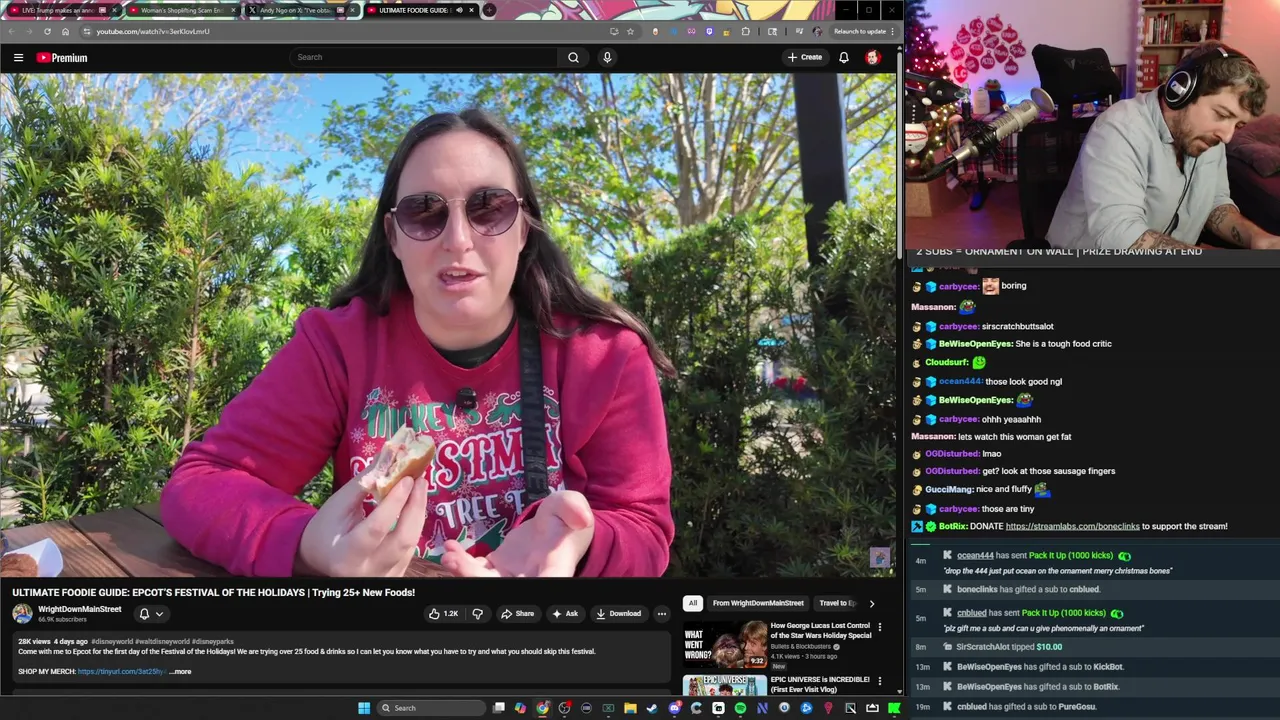
Task: Click the video title ULTIMATE FOODIE GUIDE
Action: [213, 593]
